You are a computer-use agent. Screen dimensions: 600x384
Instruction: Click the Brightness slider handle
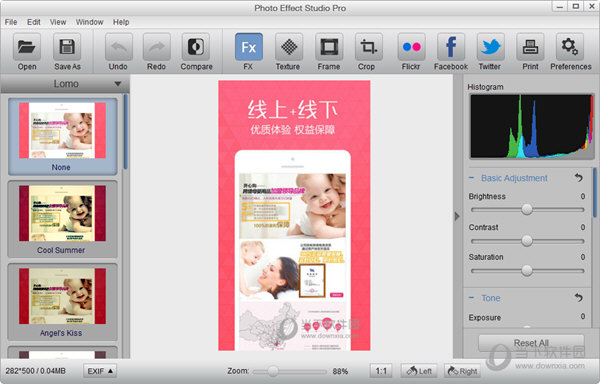click(527, 209)
